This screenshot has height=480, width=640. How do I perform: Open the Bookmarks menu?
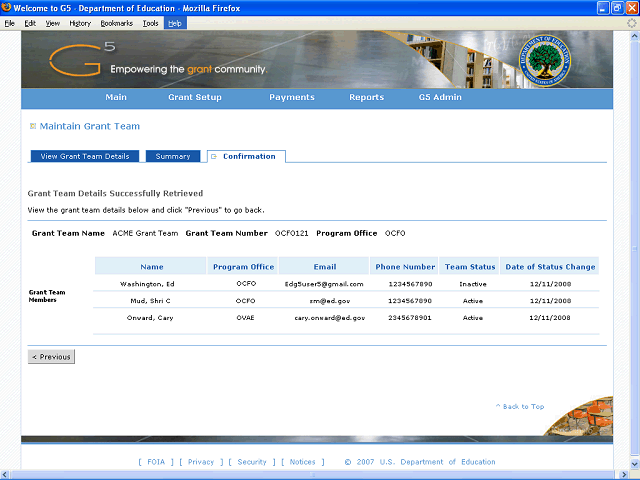(x=117, y=22)
